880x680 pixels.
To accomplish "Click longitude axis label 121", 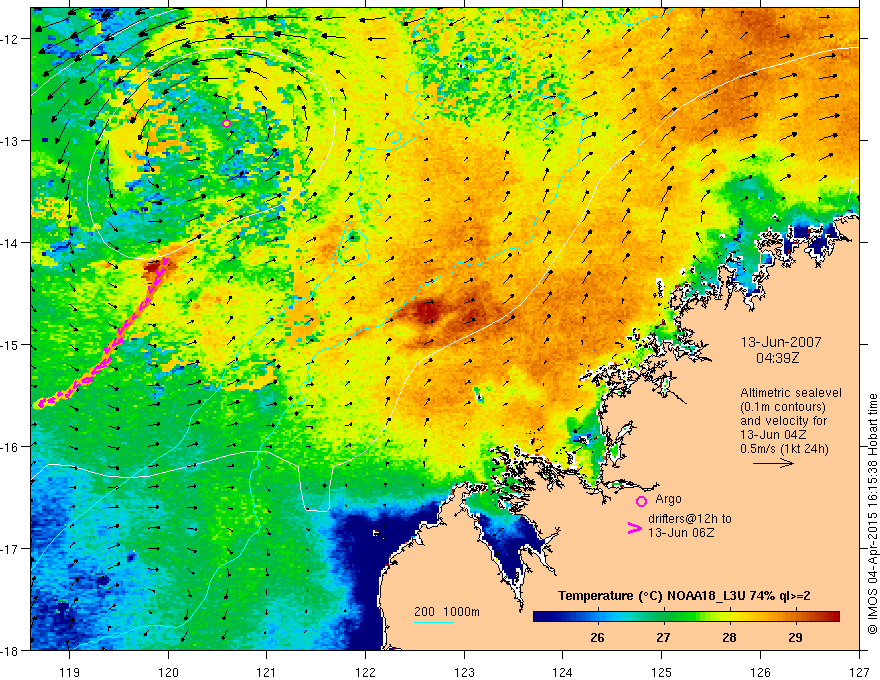I will 267,672.
